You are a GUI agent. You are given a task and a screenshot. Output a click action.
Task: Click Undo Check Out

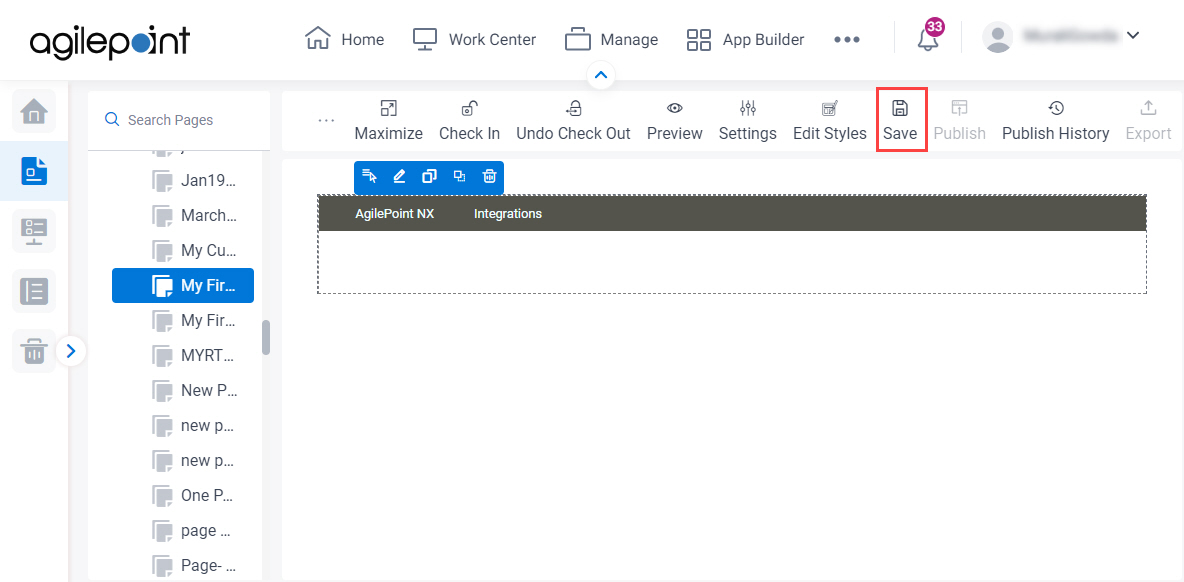coord(573,121)
